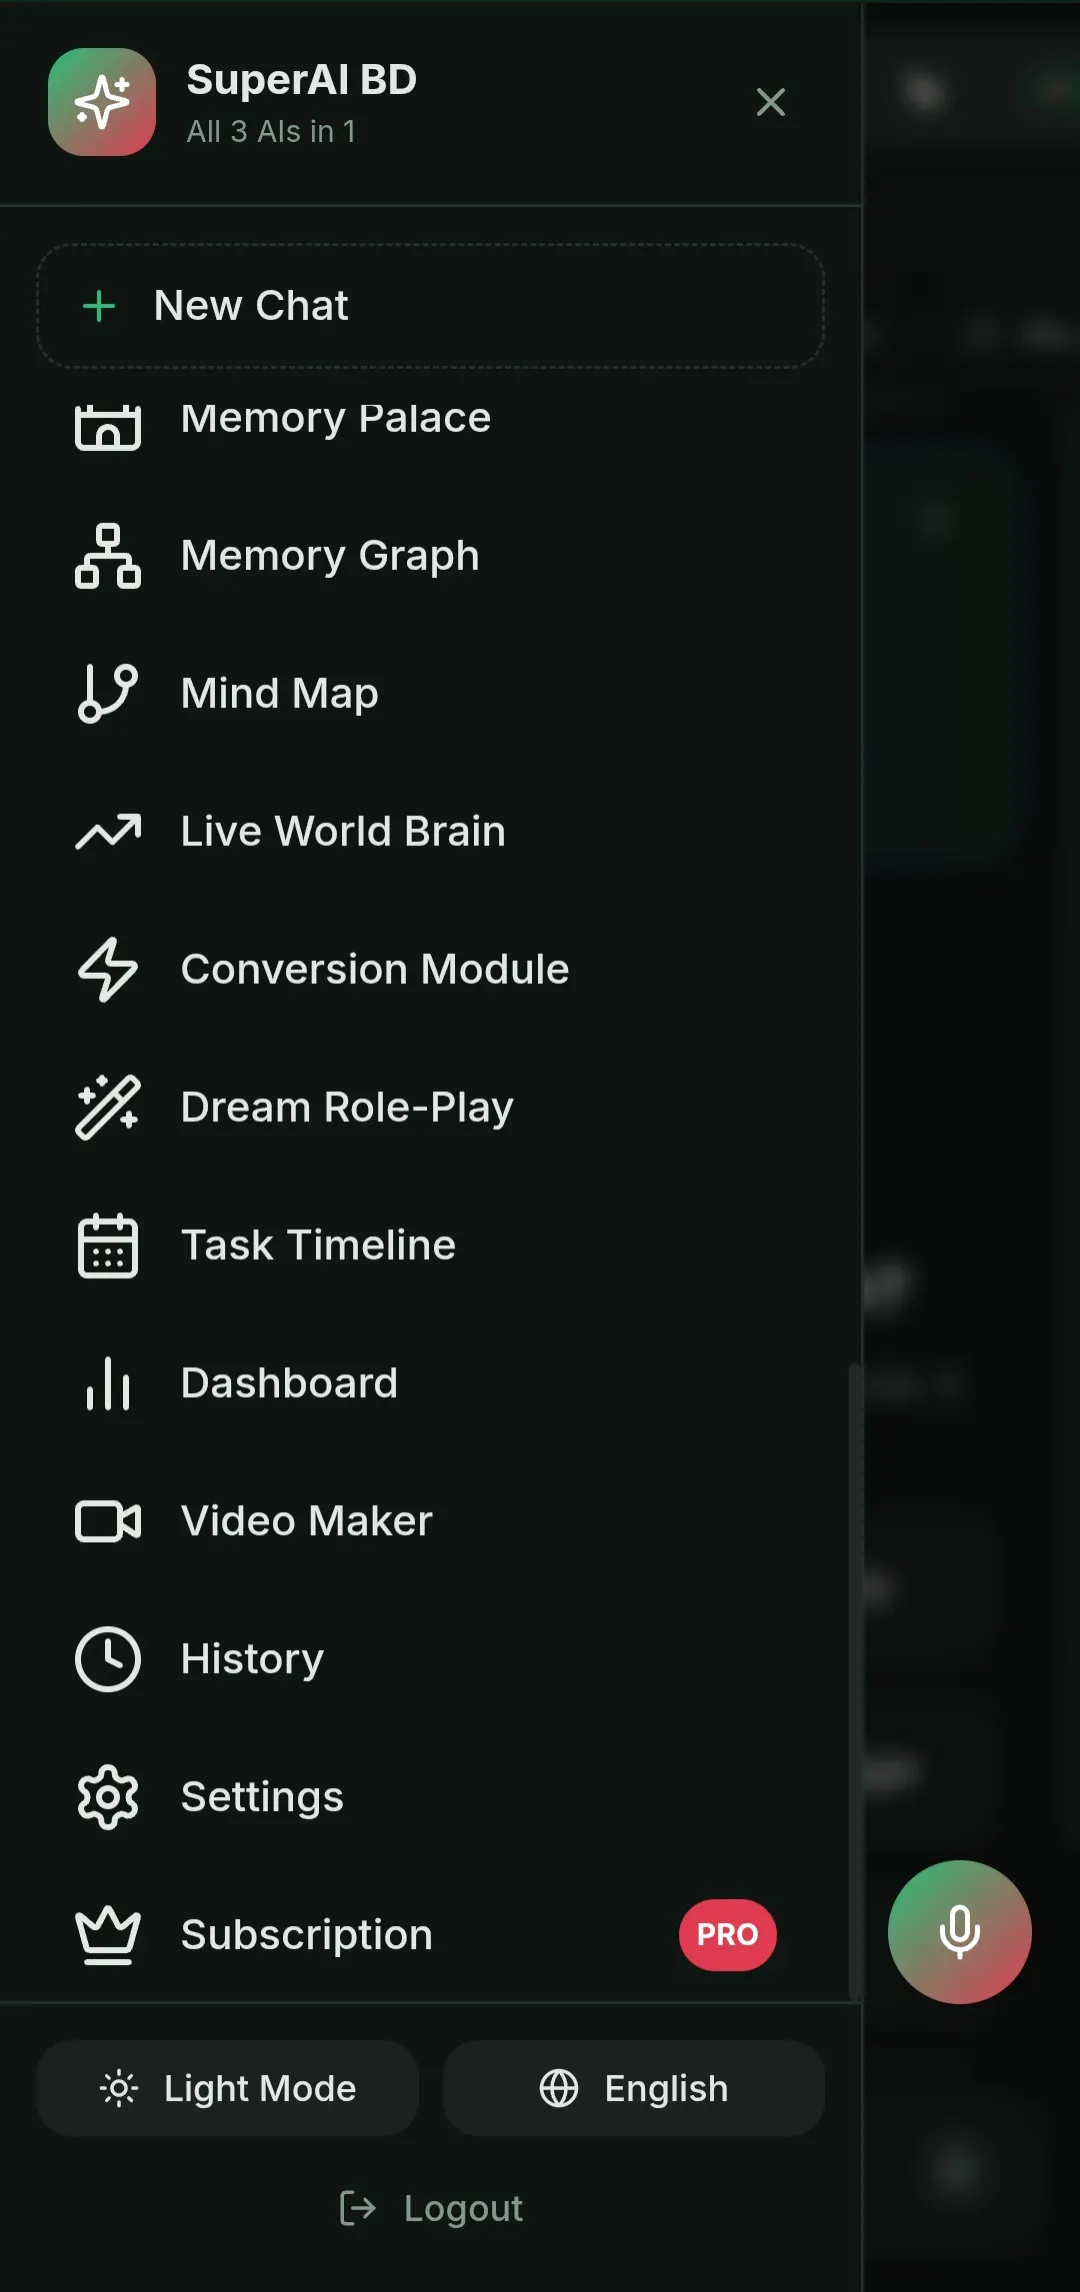
Task: Open Live World Brain
Action: [x=430, y=832]
